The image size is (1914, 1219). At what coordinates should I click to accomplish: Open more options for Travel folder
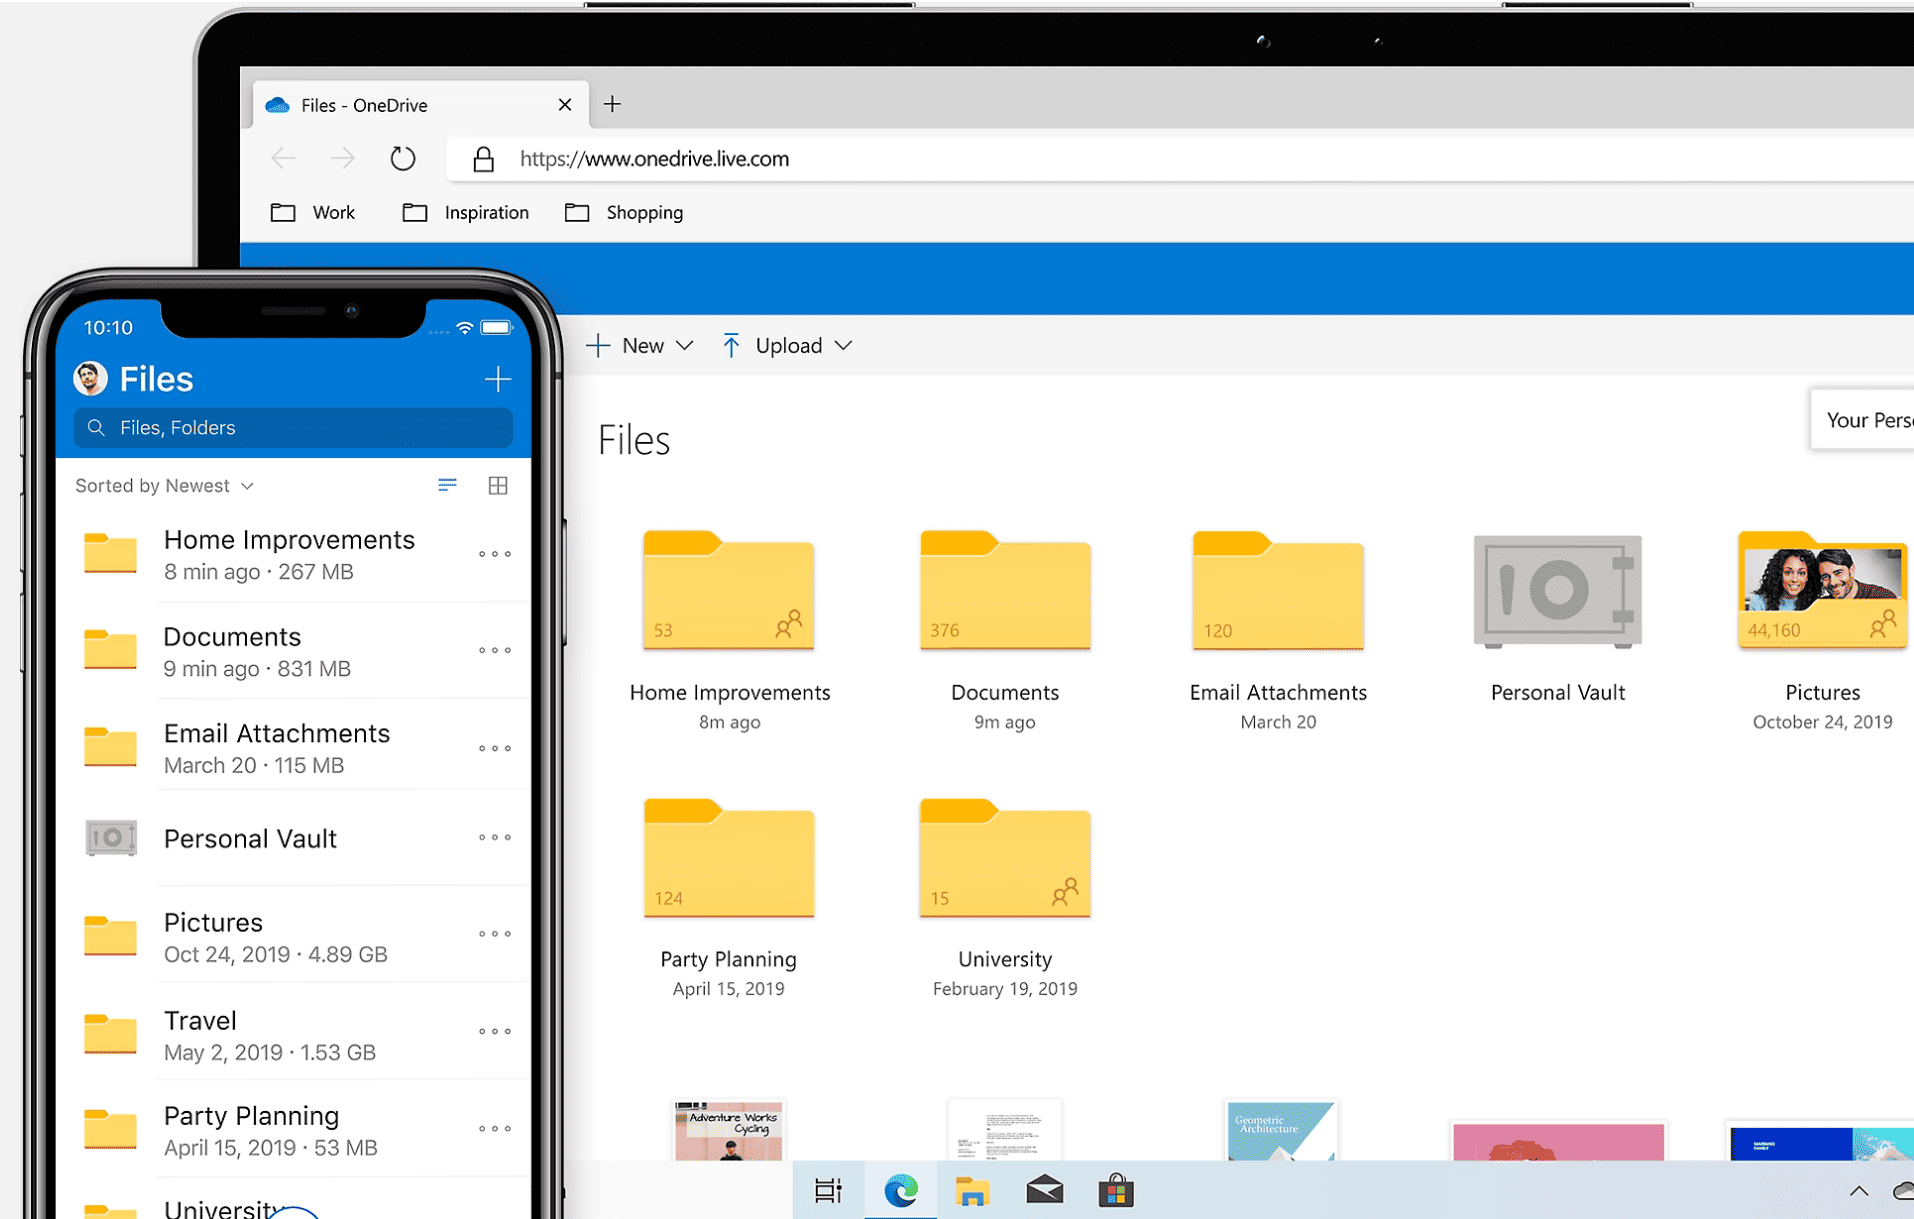[494, 1031]
